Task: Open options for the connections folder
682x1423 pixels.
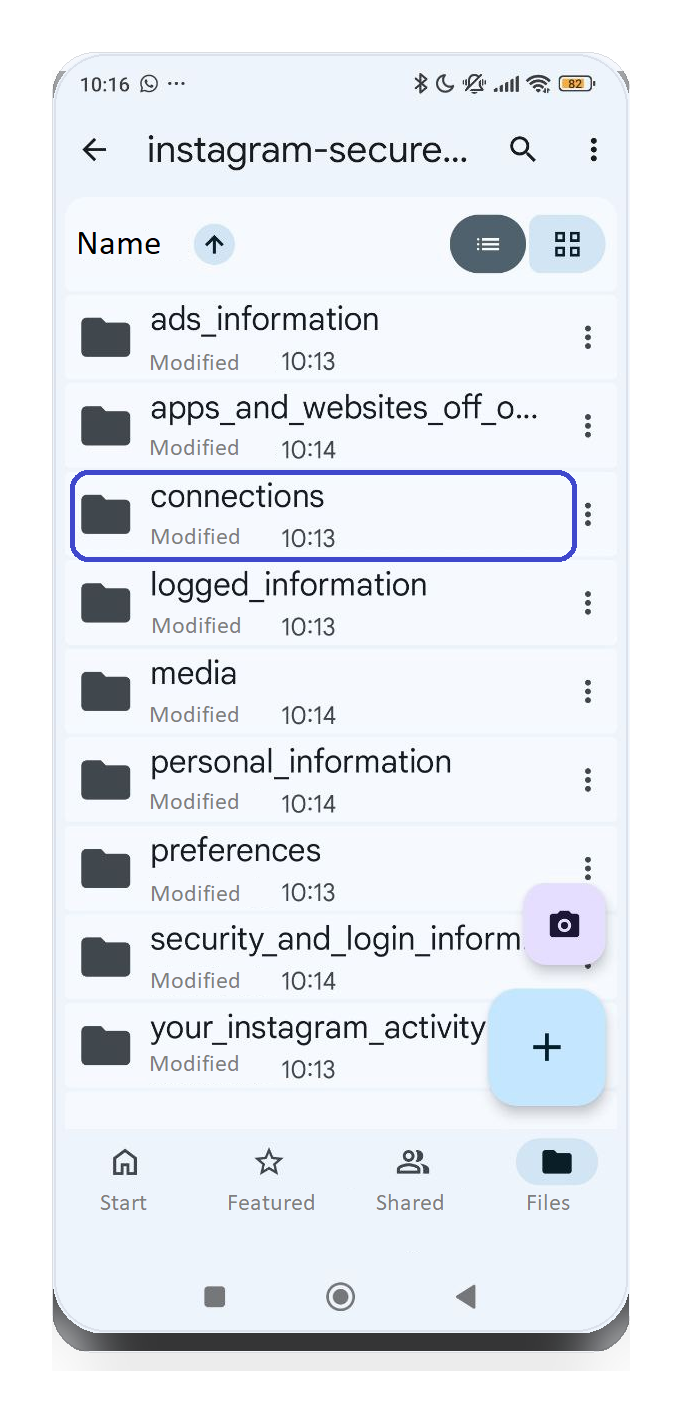Action: [588, 514]
